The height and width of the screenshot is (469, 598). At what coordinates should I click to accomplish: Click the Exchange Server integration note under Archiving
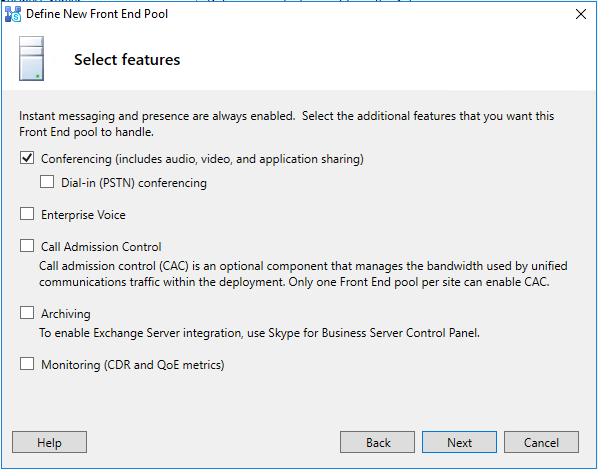259,333
